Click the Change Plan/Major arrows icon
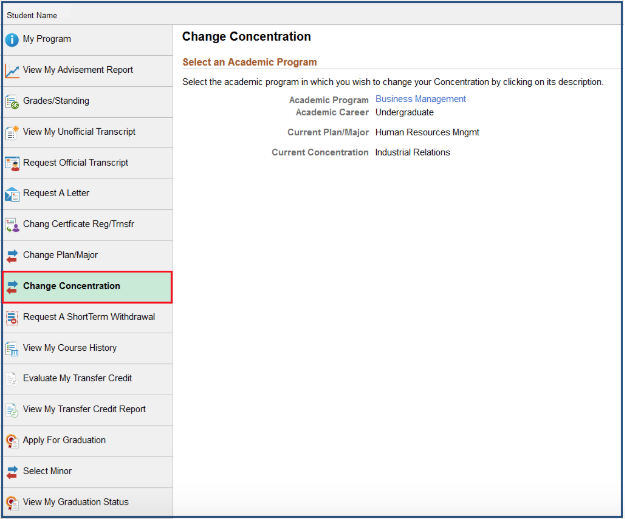 13,256
